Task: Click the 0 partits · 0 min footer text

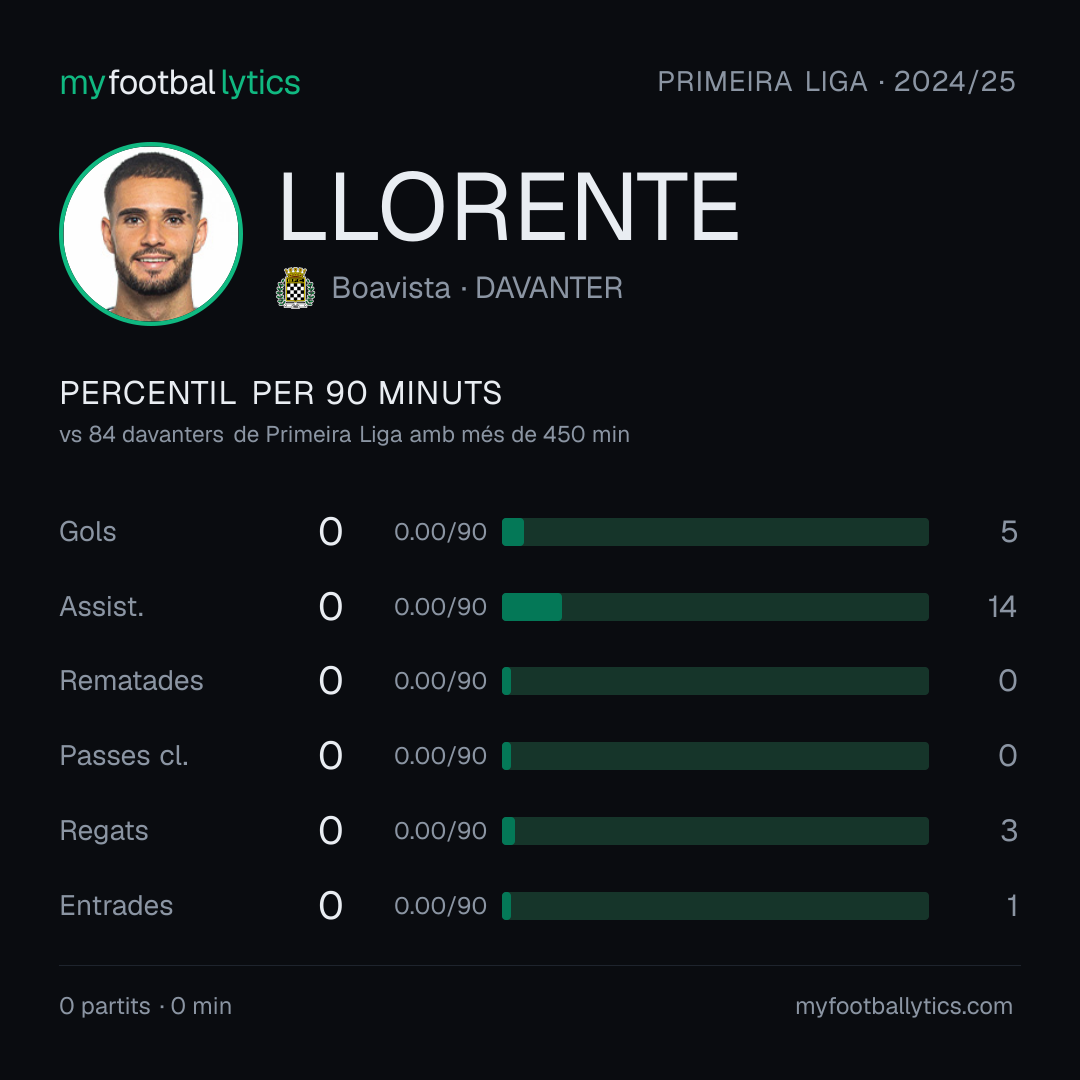Action: [145, 1006]
